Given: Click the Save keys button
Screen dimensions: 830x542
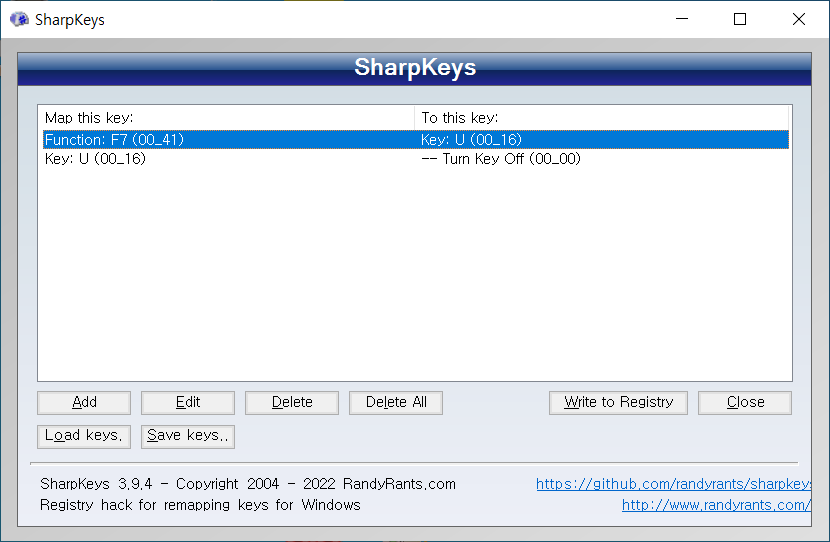Looking at the screenshot, I should click(x=187, y=436).
